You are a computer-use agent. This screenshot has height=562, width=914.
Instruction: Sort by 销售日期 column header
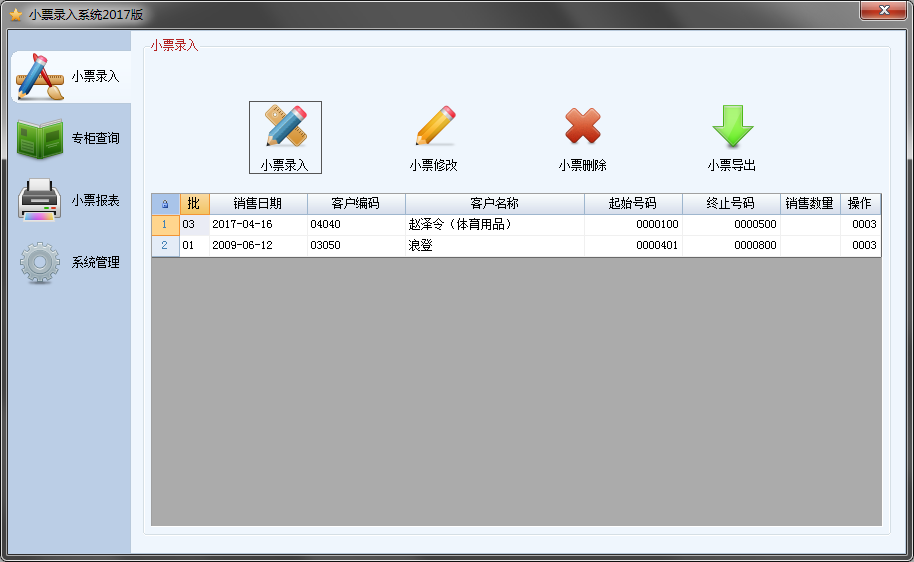258,204
